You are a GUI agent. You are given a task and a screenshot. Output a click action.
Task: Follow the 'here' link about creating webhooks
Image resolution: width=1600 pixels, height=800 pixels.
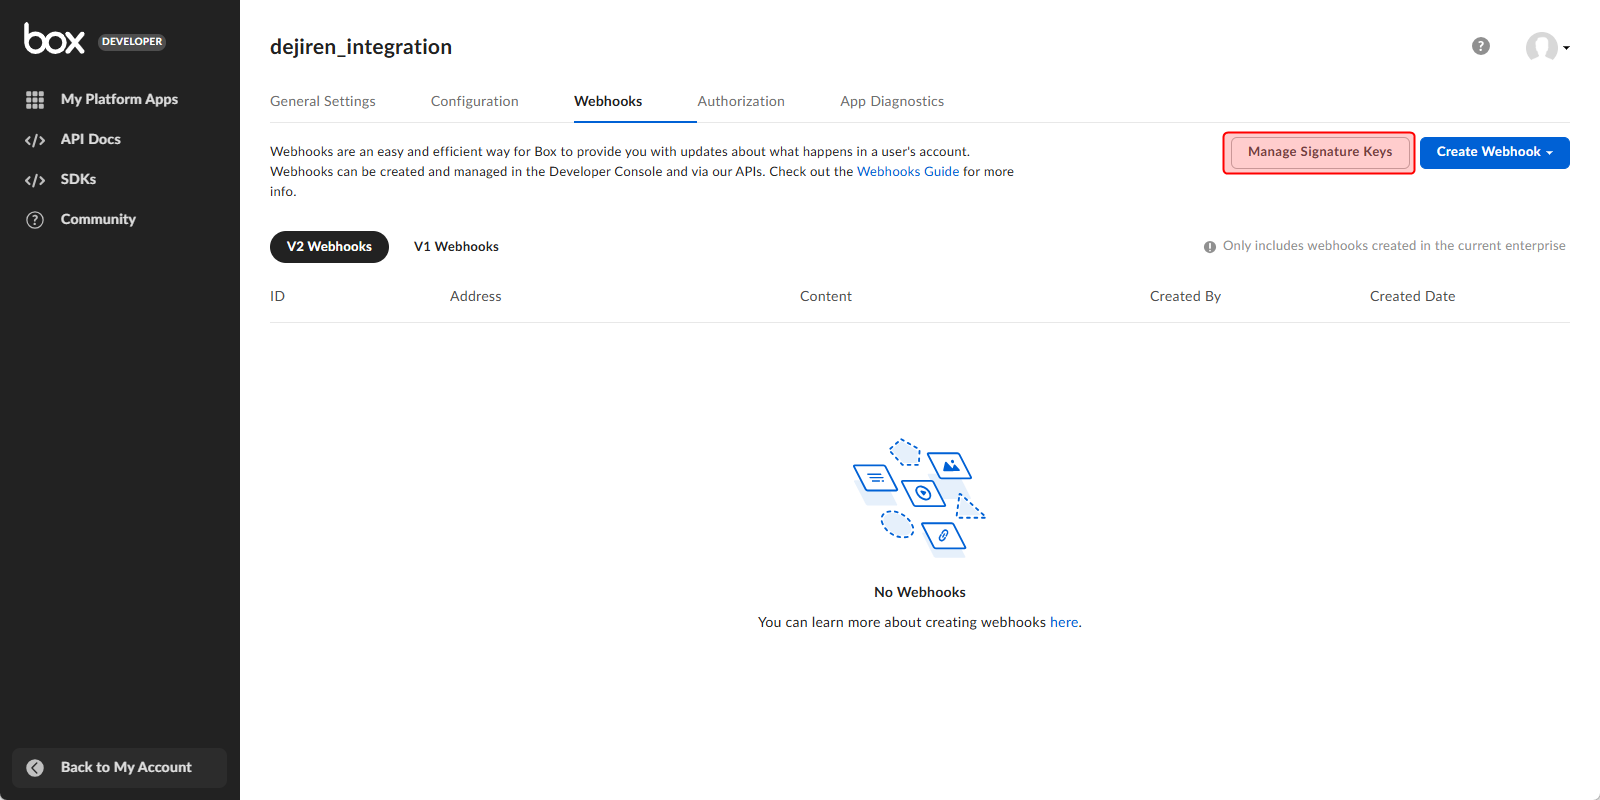[1064, 622]
